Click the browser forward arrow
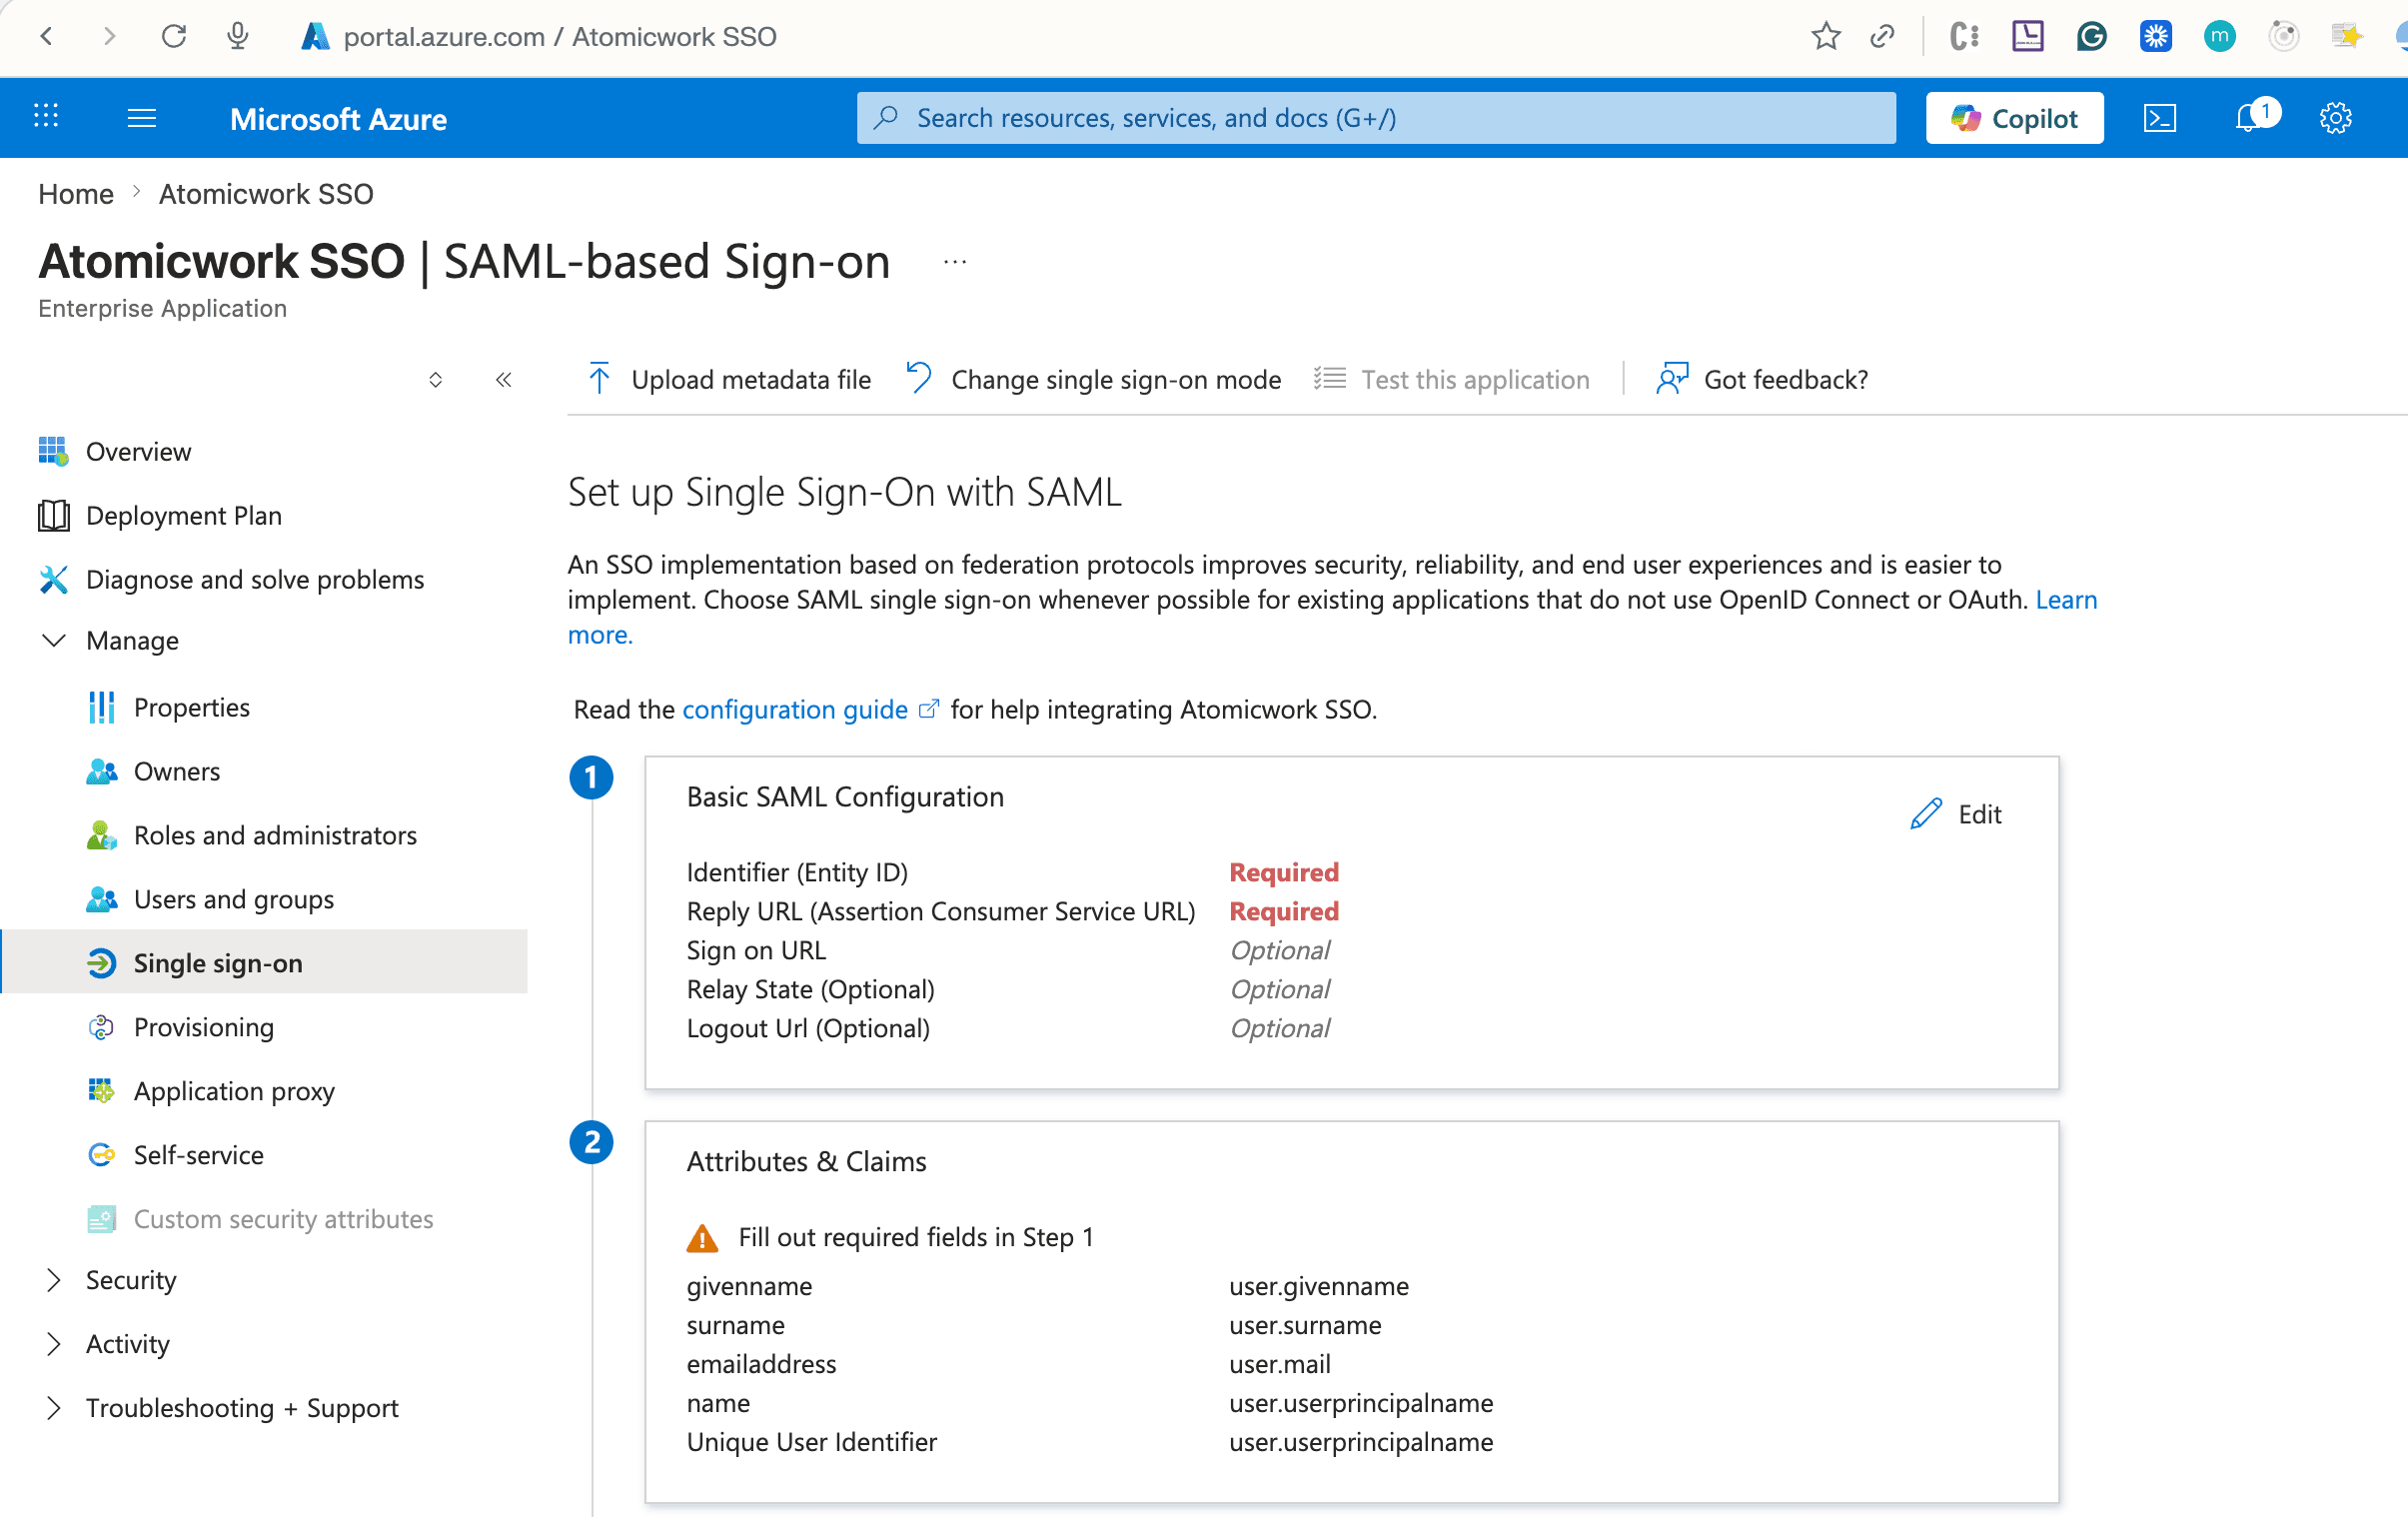This screenshot has height=1517, width=2408. pyautogui.click(x=110, y=37)
